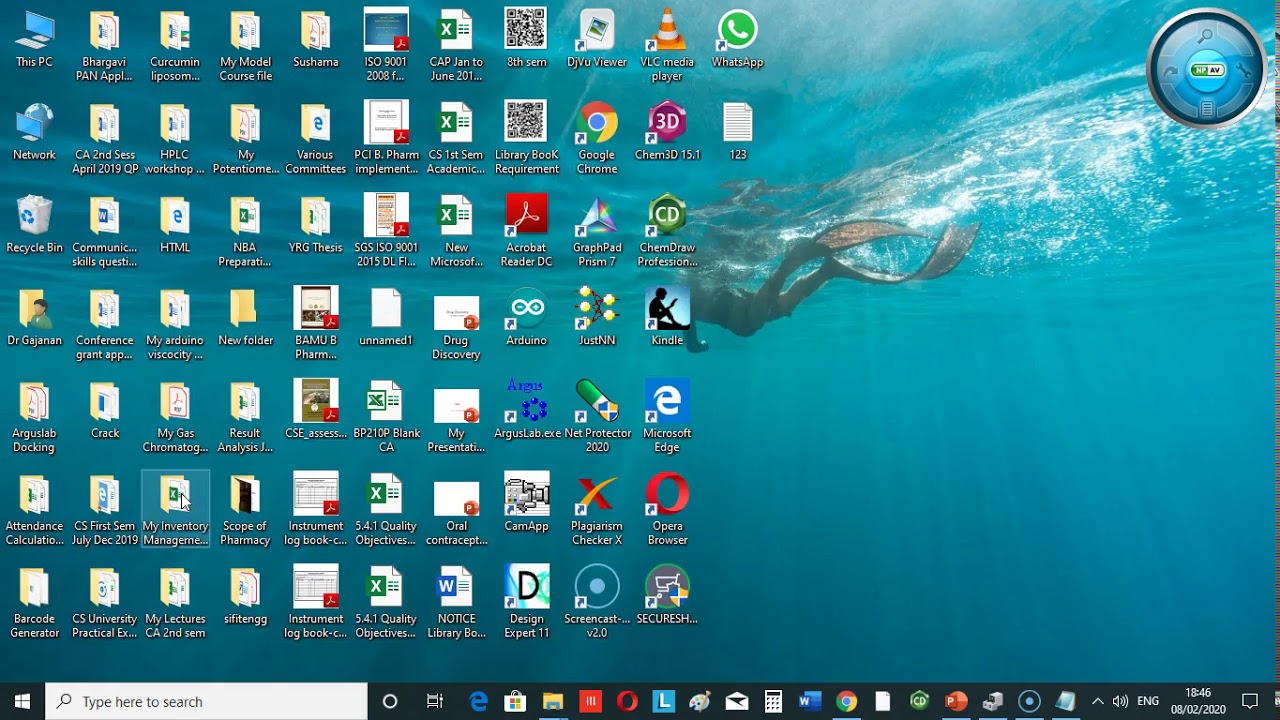Image resolution: width=1280 pixels, height=720 pixels.
Task: Open the volume control in system tray
Action: 1120,701
